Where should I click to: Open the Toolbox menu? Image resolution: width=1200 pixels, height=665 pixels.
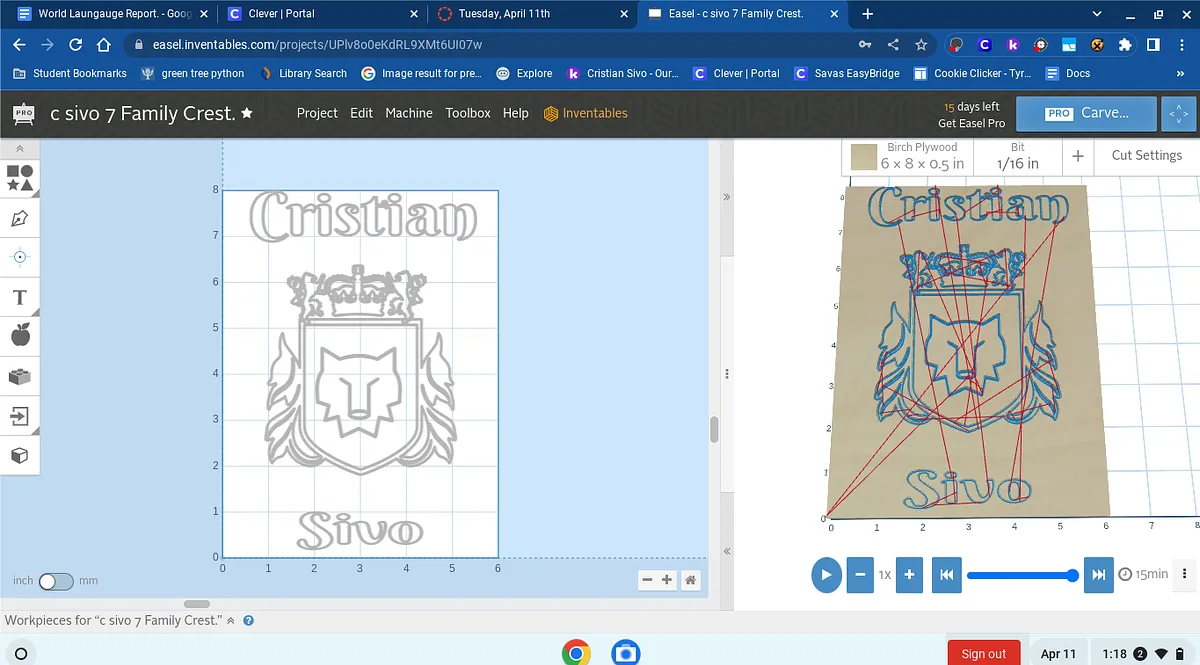click(x=468, y=113)
